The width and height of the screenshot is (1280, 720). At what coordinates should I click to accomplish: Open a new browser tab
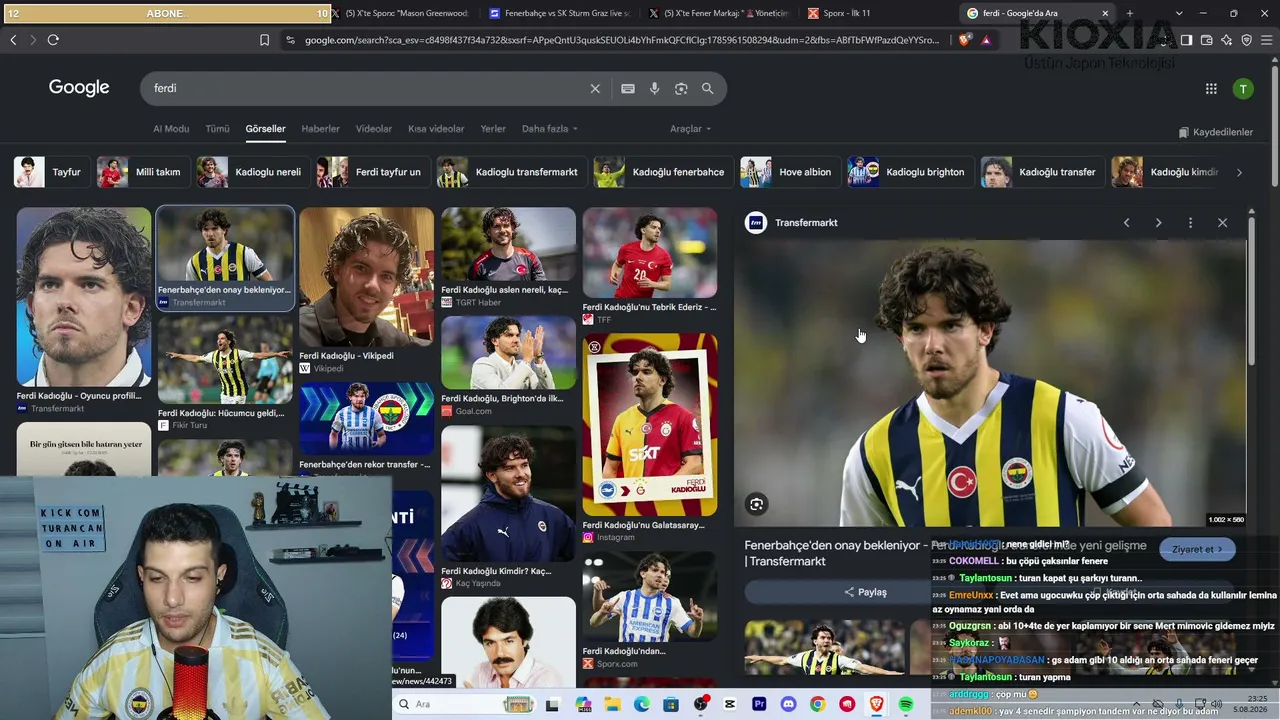click(1130, 13)
